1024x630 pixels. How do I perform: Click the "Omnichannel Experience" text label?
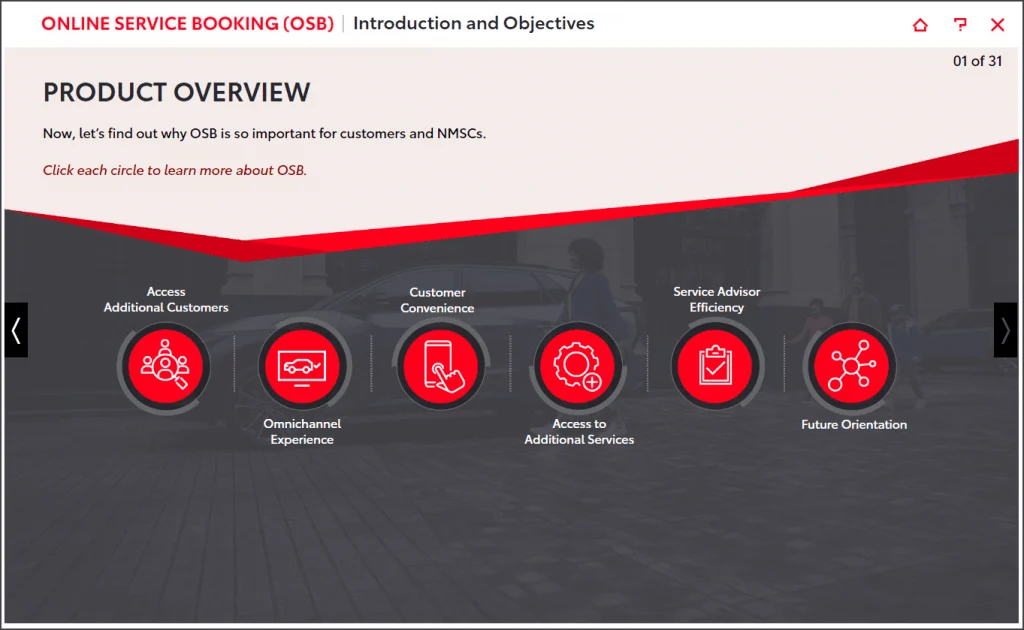click(x=302, y=432)
